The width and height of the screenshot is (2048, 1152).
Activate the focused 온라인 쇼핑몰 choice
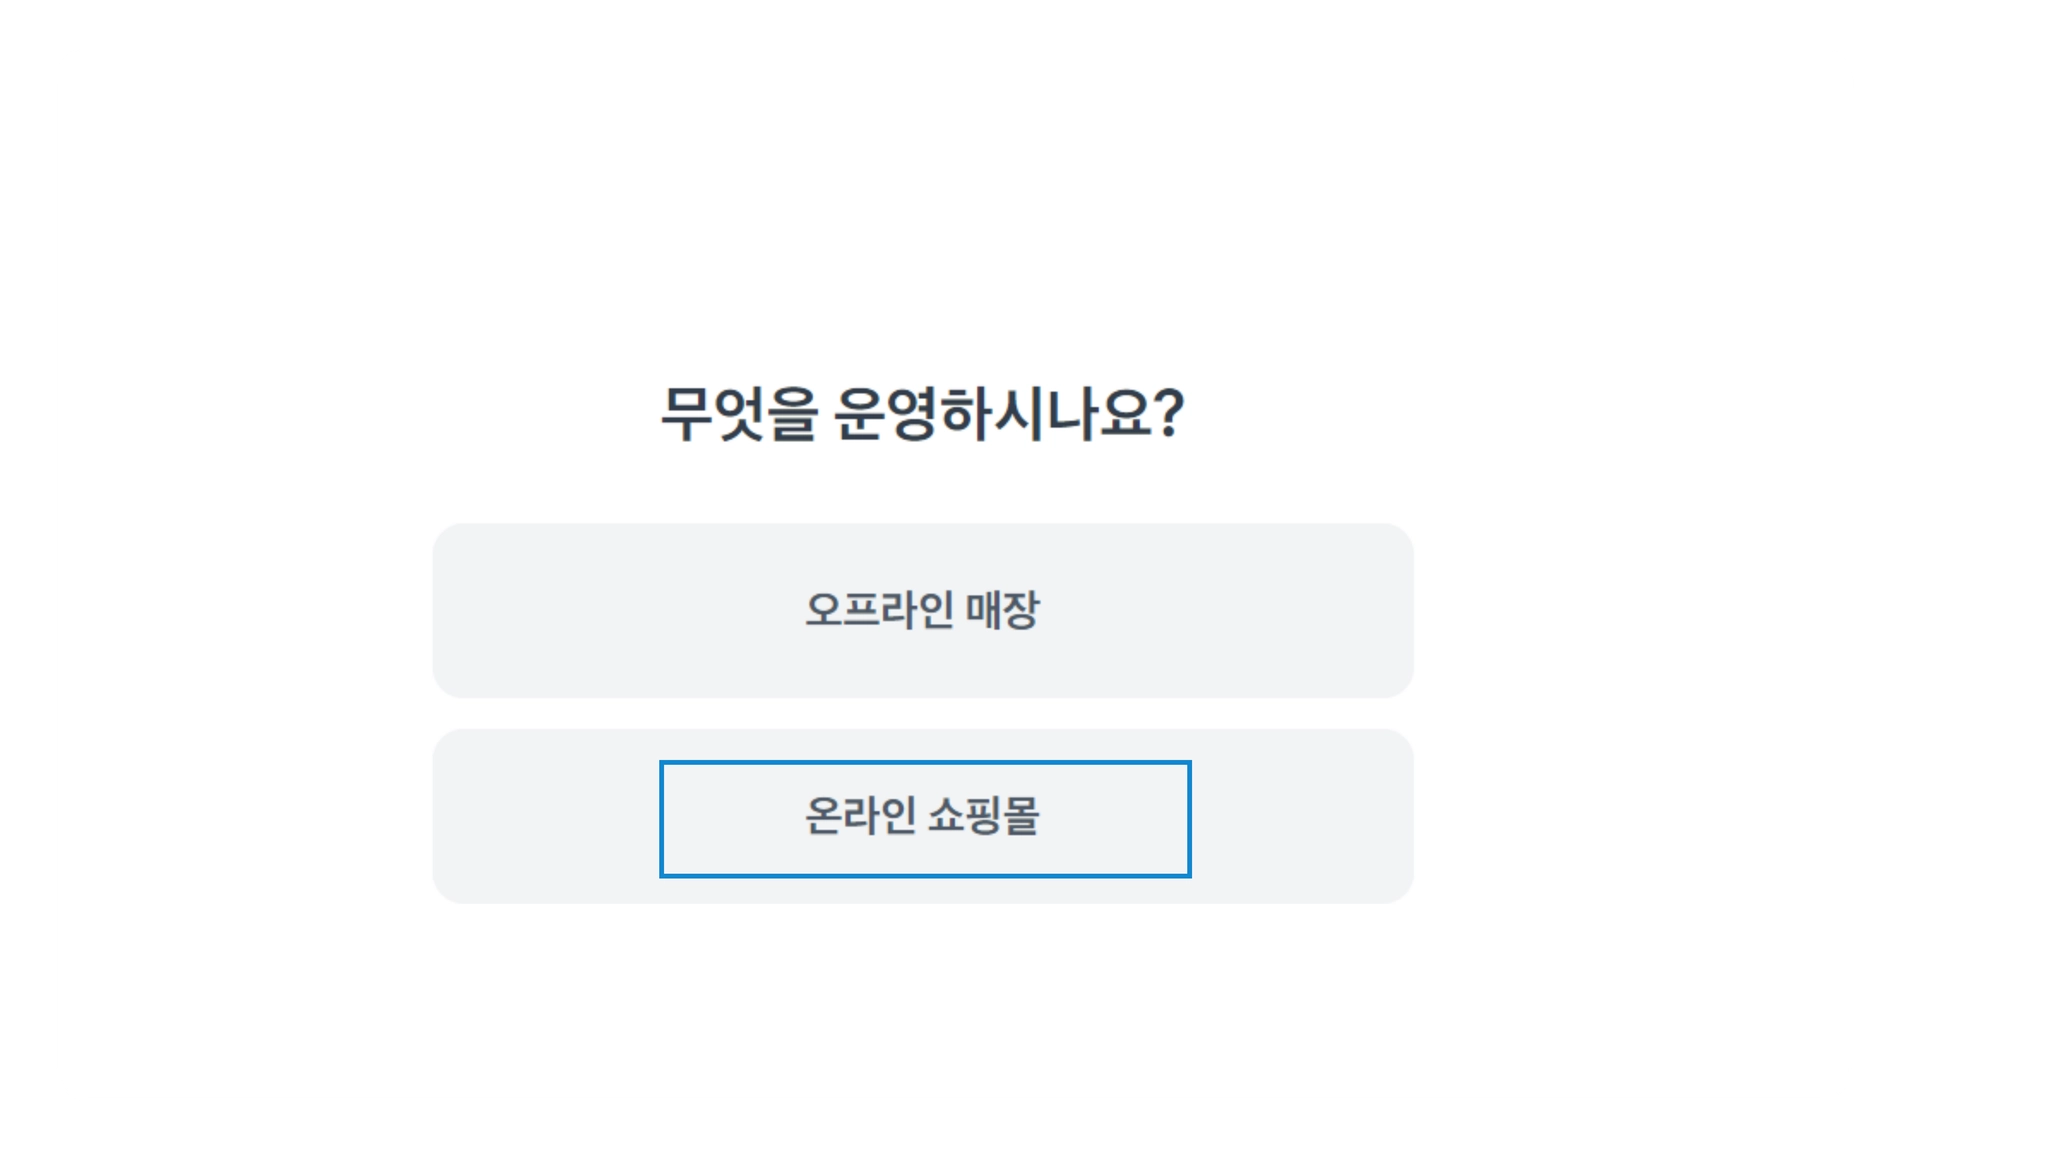click(x=924, y=818)
